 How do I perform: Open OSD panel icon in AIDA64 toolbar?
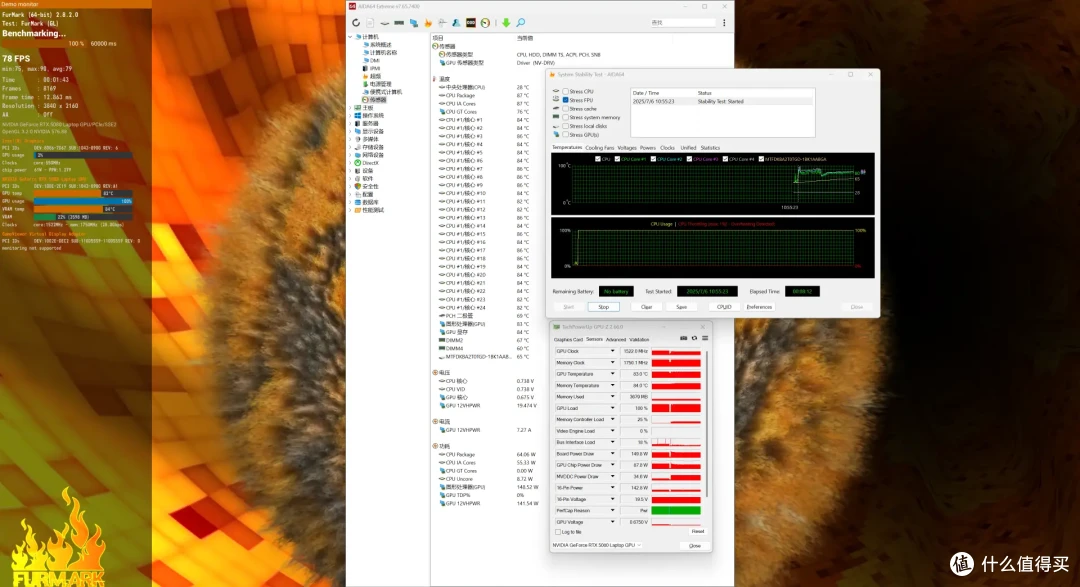click(x=470, y=23)
